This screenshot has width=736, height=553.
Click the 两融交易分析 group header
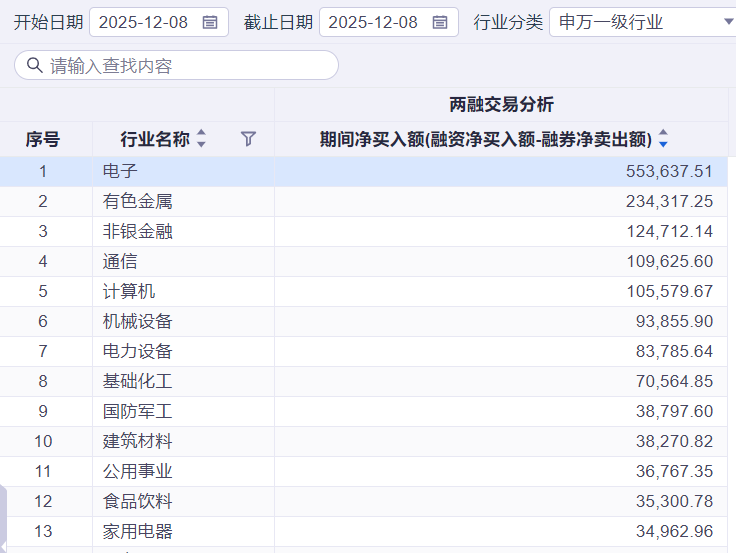pyautogui.click(x=501, y=104)
